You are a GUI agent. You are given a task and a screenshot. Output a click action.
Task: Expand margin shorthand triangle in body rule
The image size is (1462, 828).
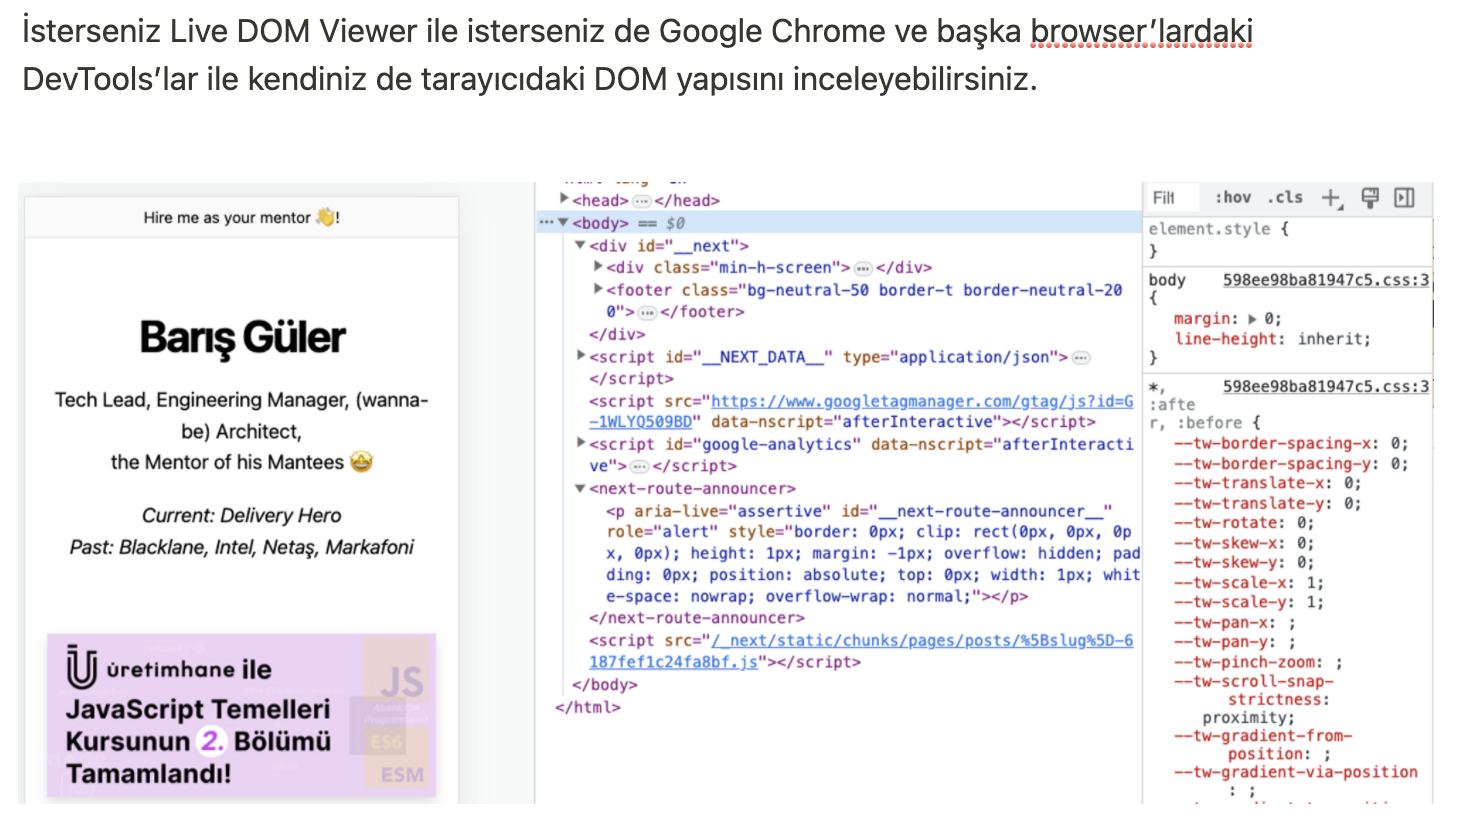point(1252,319)
